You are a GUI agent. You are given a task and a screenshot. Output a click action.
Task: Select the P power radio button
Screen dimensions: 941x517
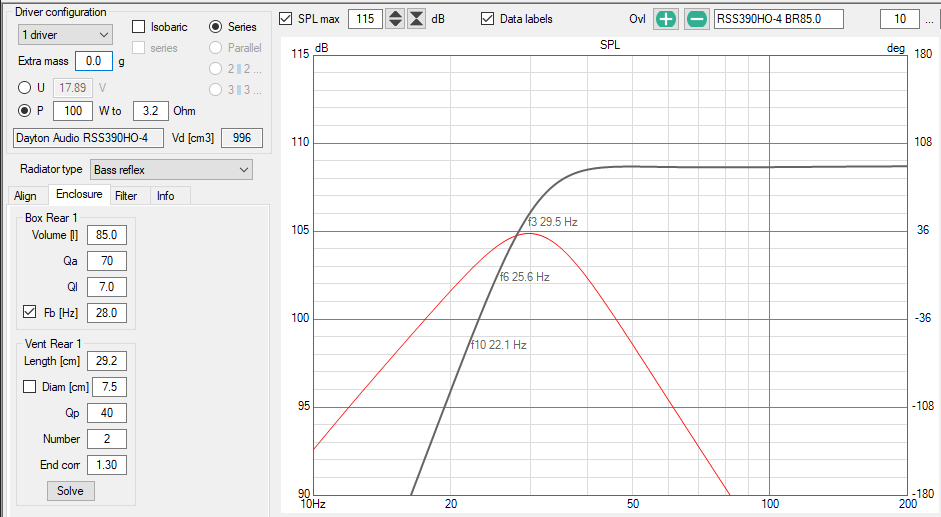click(x=25, y=110)
